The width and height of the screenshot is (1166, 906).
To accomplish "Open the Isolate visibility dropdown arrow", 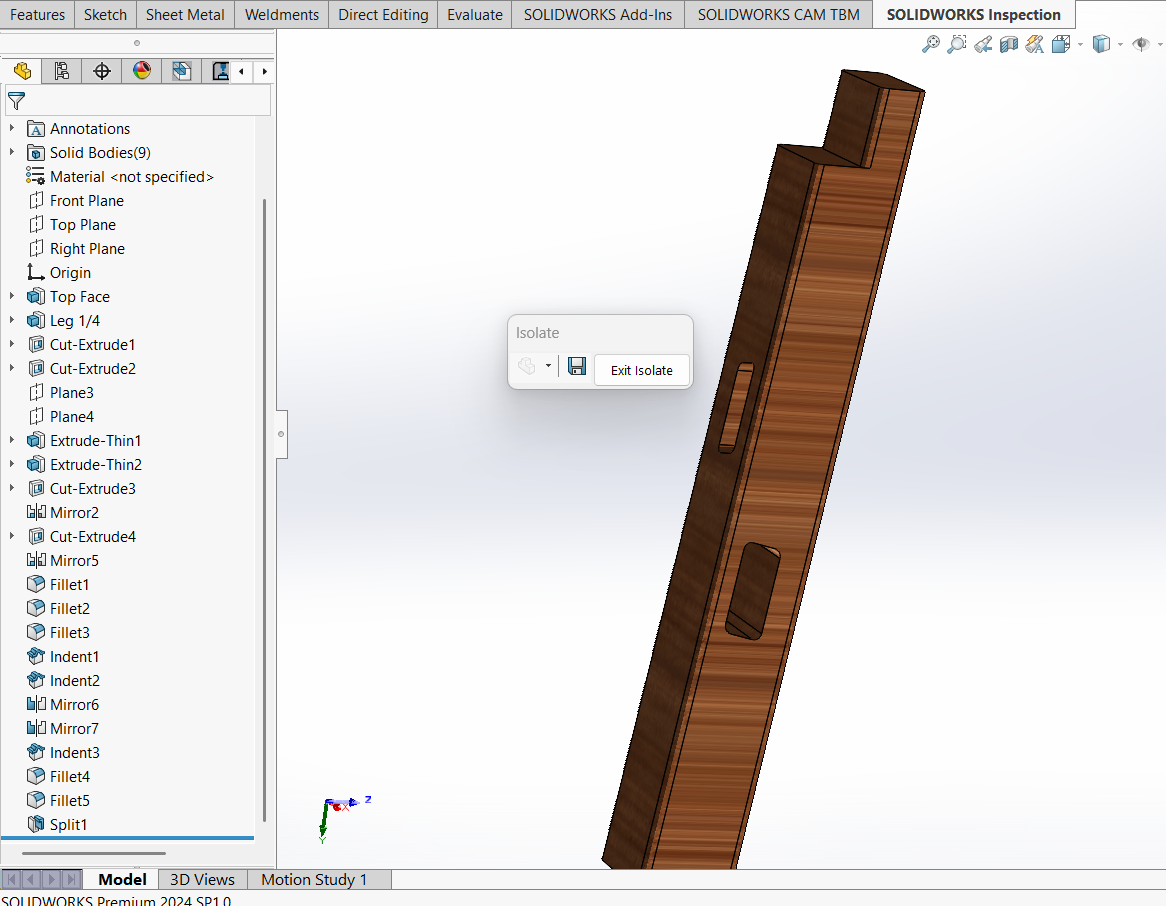I will 548,366.
